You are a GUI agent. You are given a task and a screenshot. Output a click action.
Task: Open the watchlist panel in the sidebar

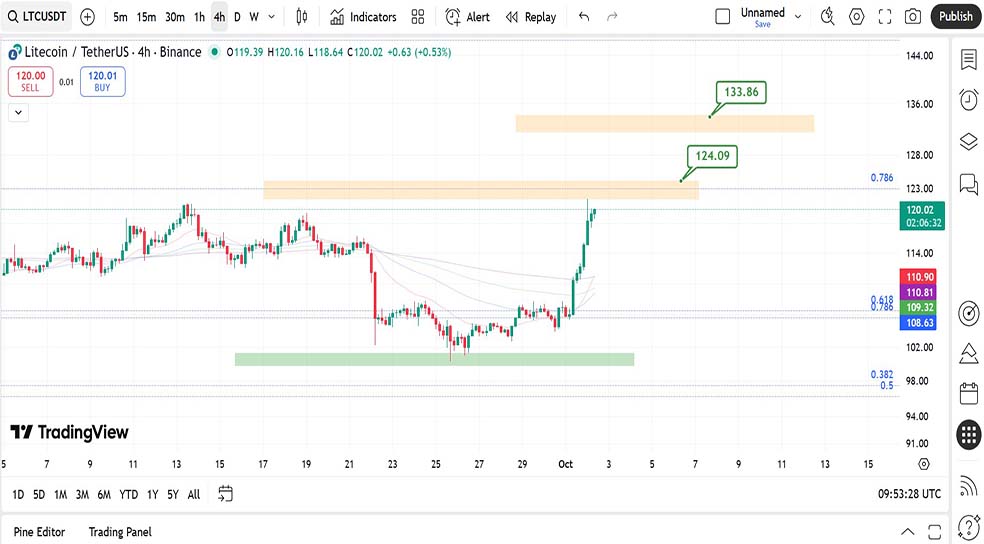(968, 60)
